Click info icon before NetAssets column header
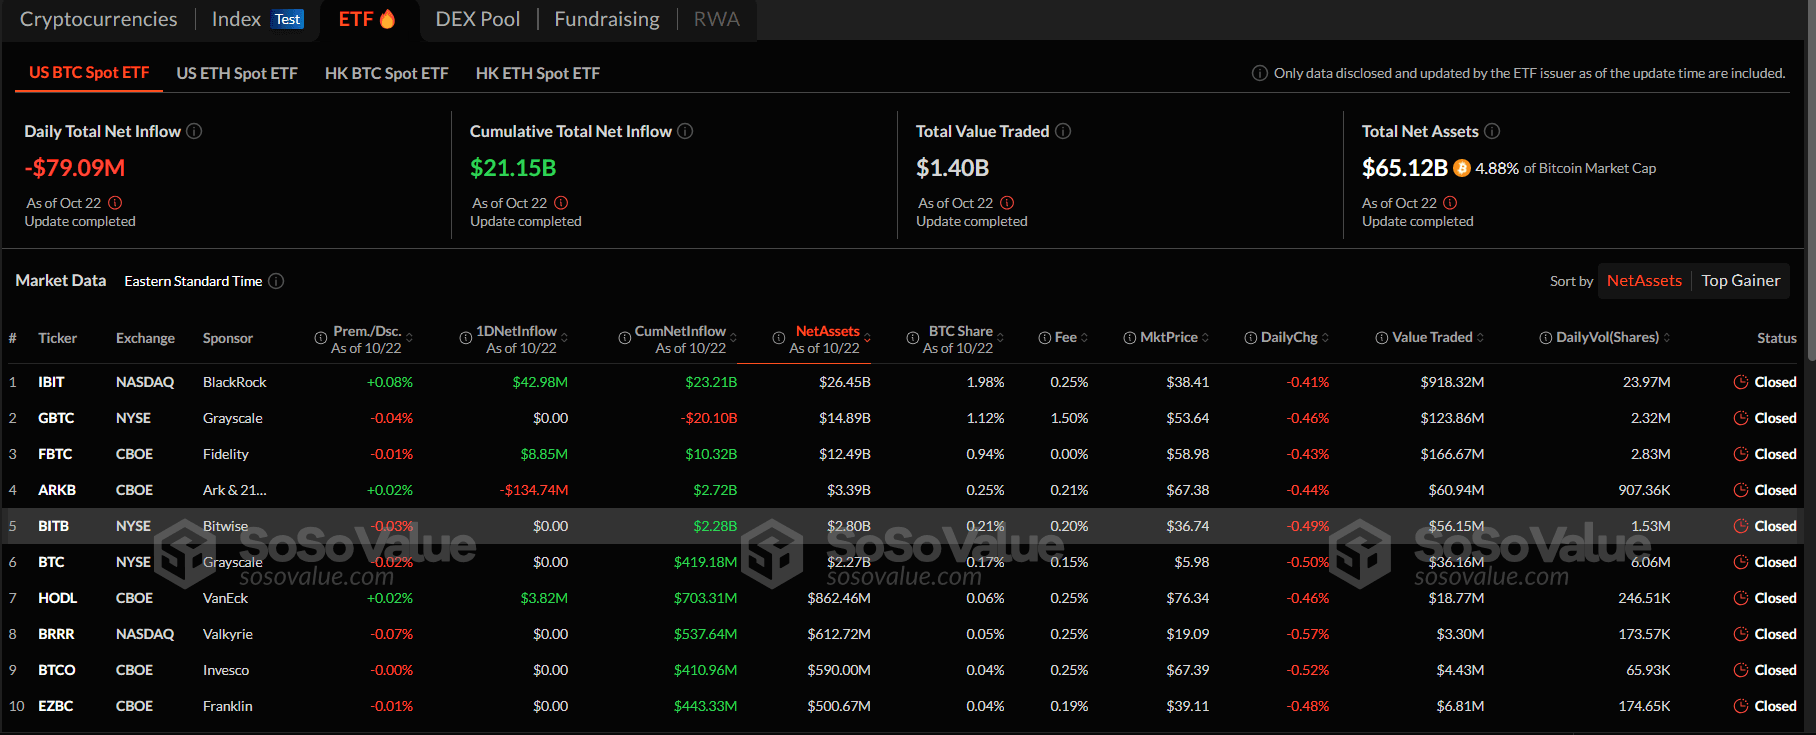1816x735 pixels. coord(778,338)
